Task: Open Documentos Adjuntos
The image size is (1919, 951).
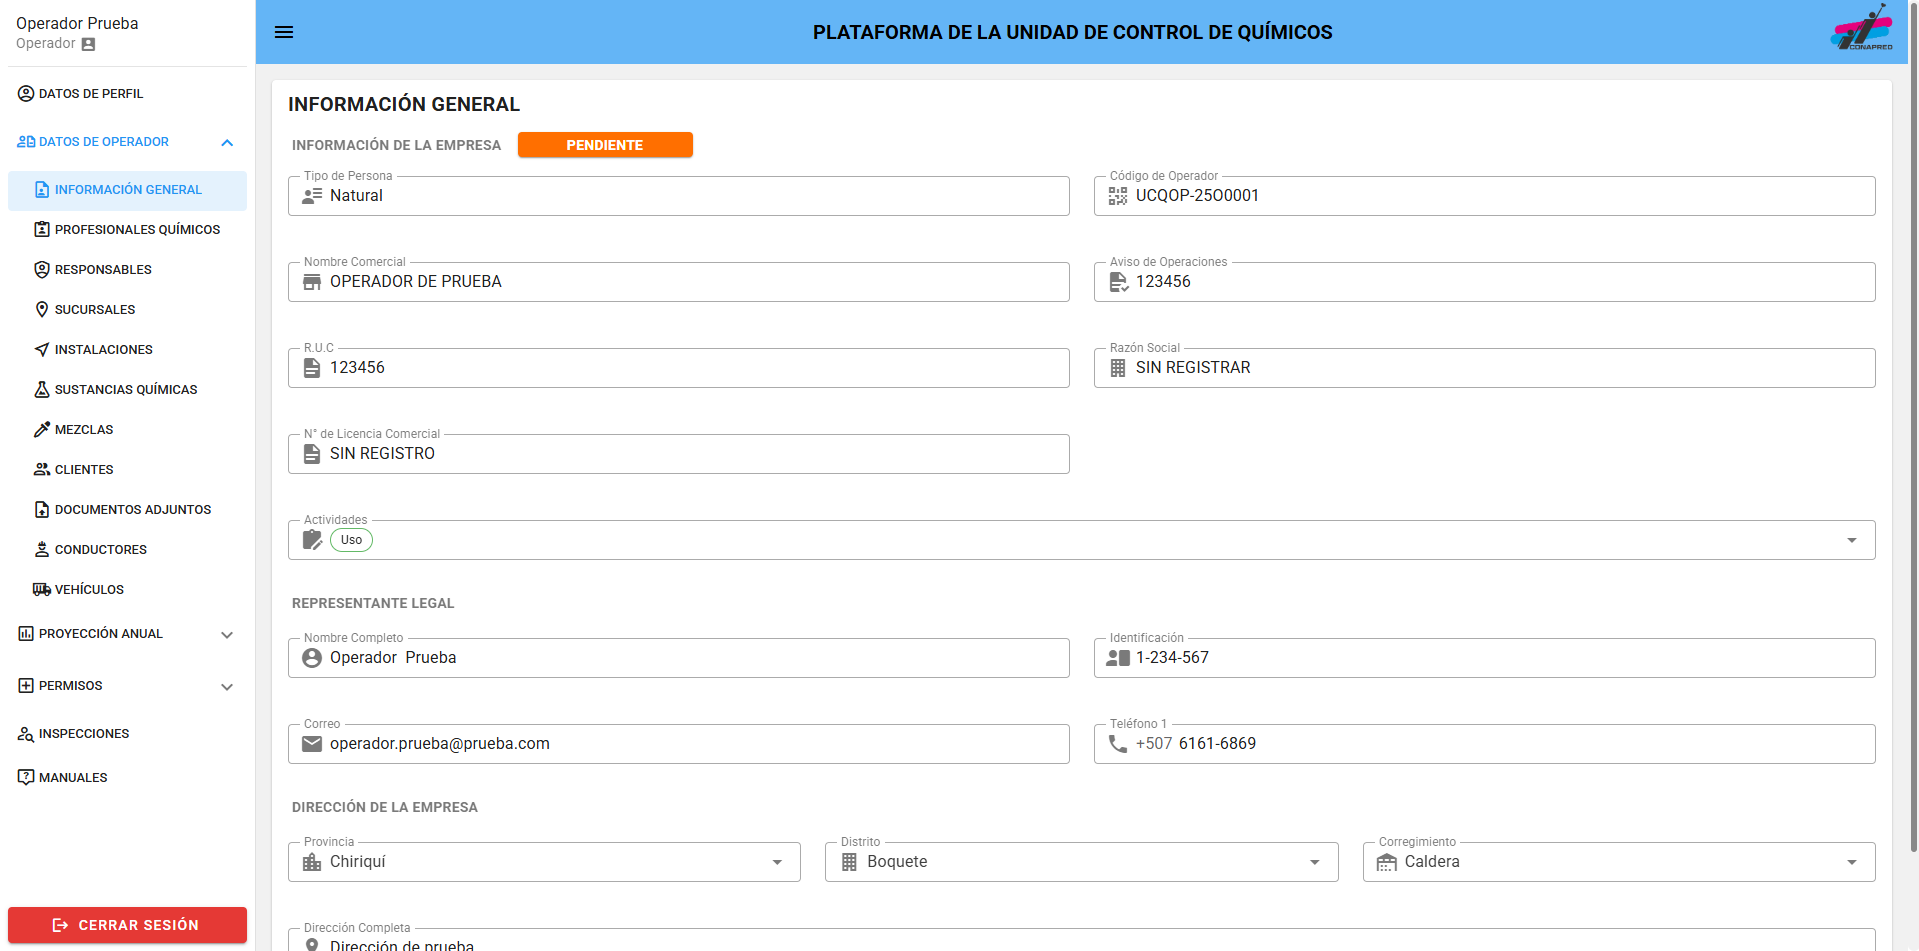Action: tap(133, 509)
